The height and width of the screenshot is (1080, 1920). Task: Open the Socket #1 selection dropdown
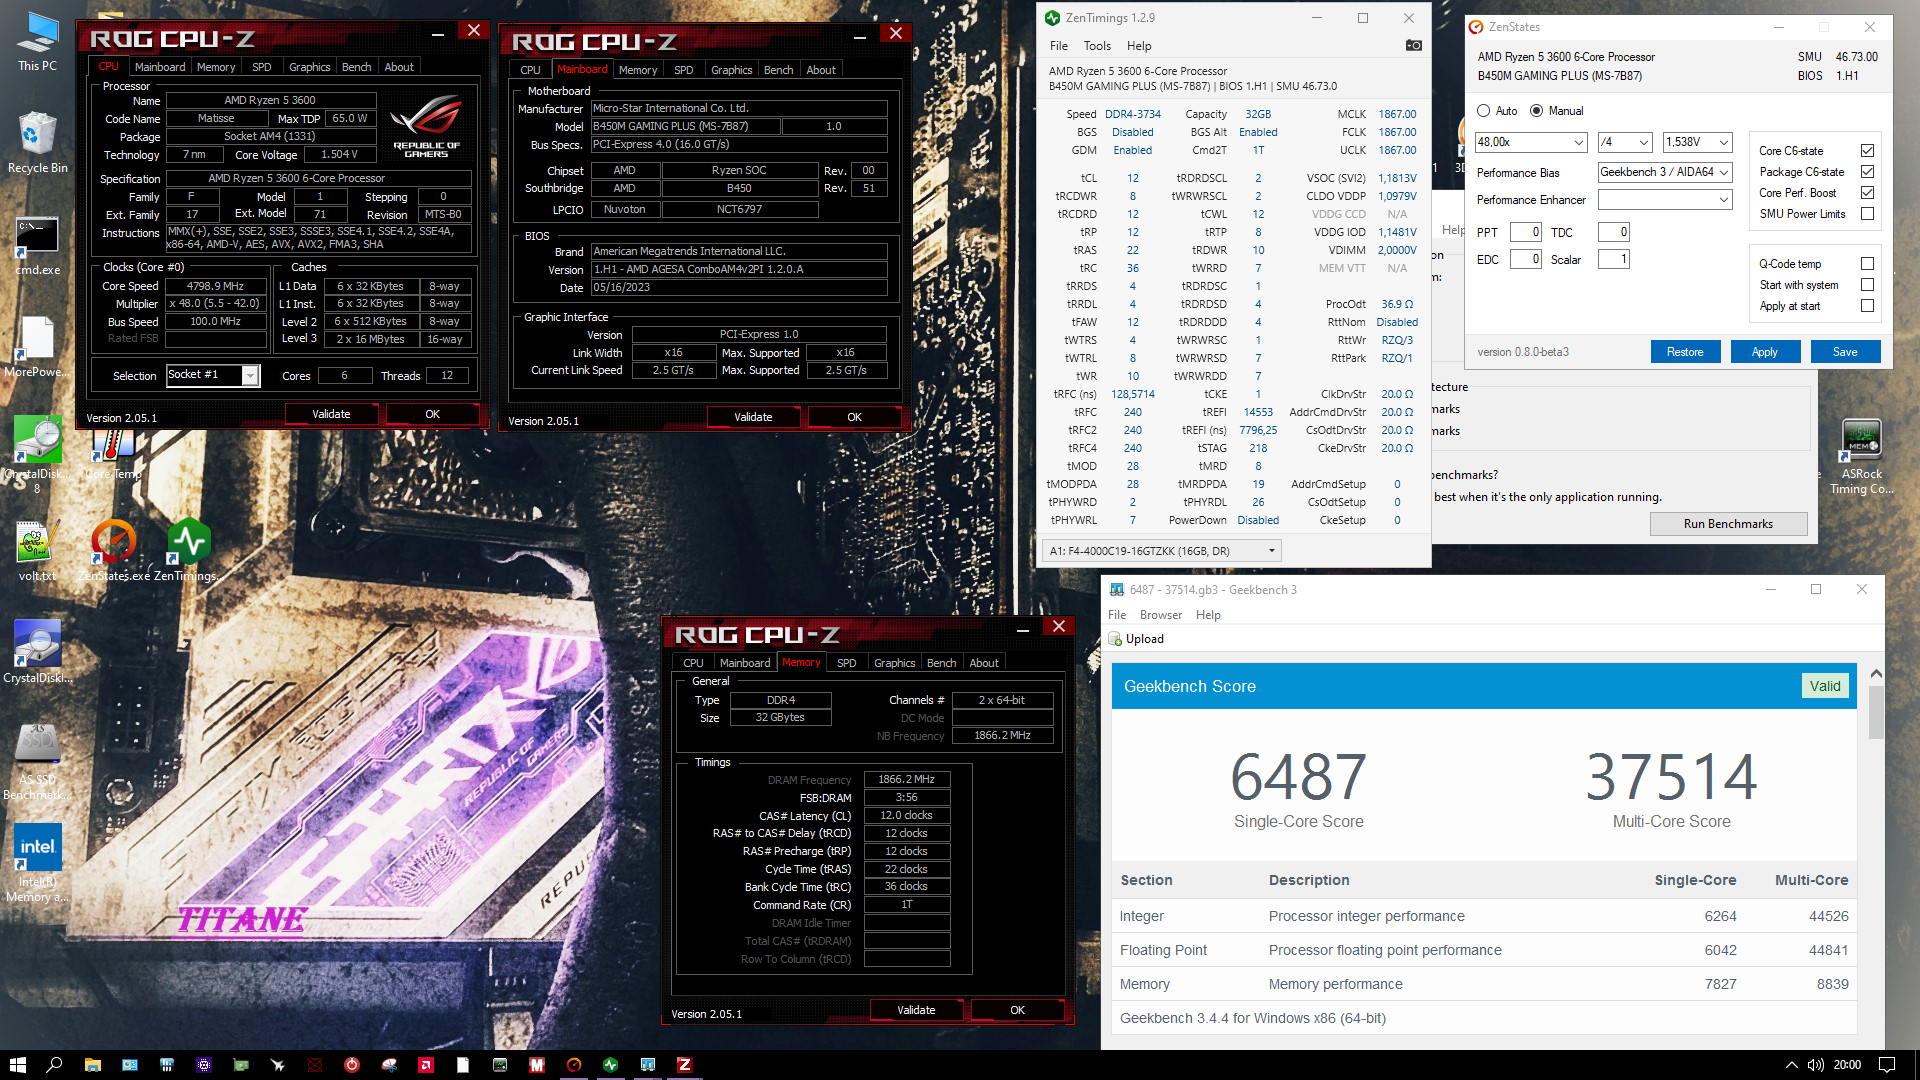pyautogui.click(x=213, y=375)
